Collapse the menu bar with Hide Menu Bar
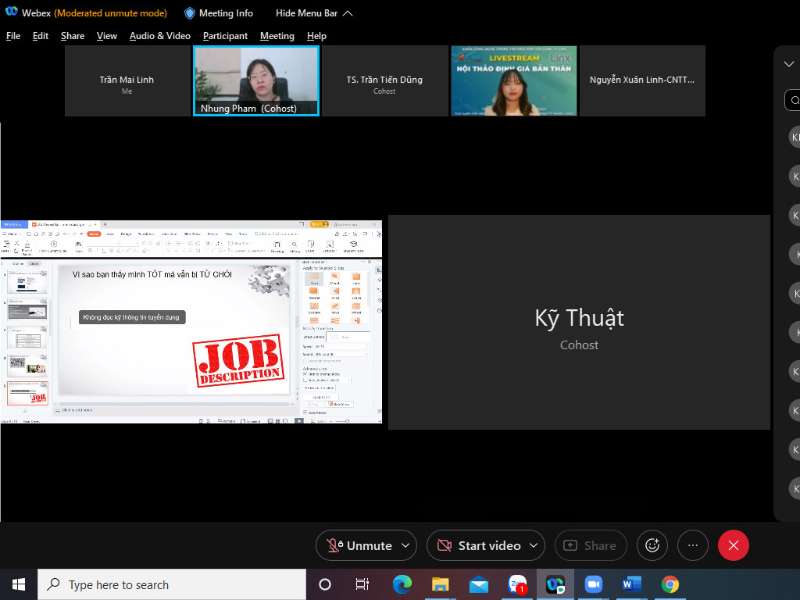Image resolution: width=800 pixels, height=600 pixels. [306, 13]
